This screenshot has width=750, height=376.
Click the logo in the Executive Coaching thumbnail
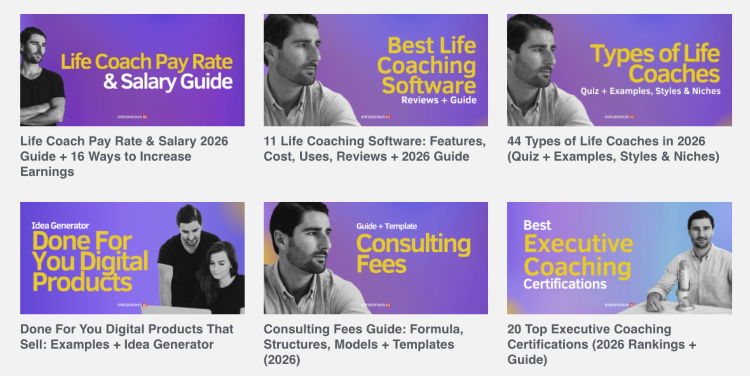click(619, 304)
